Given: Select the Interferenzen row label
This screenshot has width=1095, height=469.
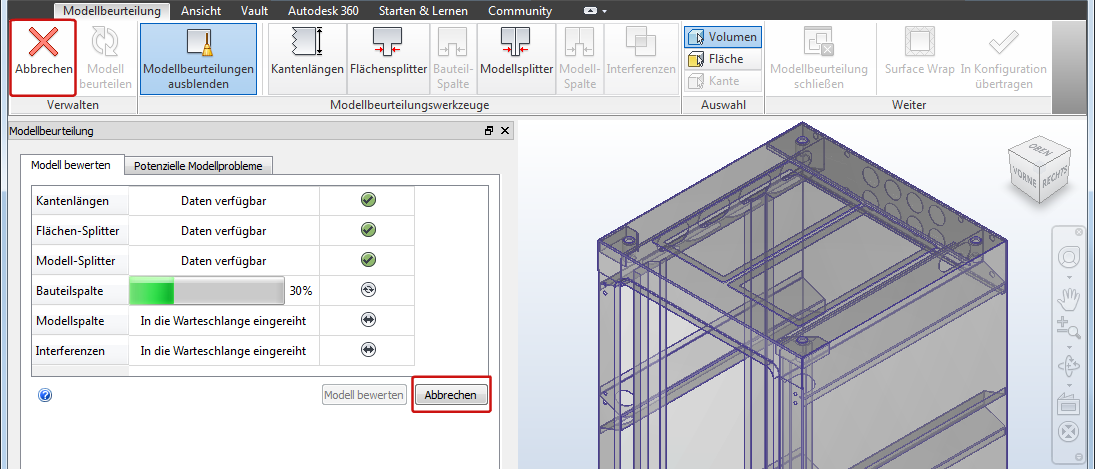Looking at the screenshot, I should (70, 351).
